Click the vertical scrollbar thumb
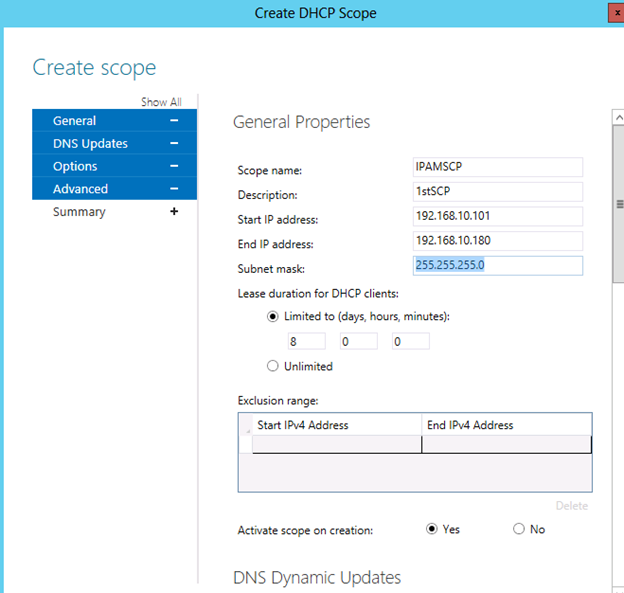Image resolution: width=624 pixels, height=593 pixels. pos(618,204)
